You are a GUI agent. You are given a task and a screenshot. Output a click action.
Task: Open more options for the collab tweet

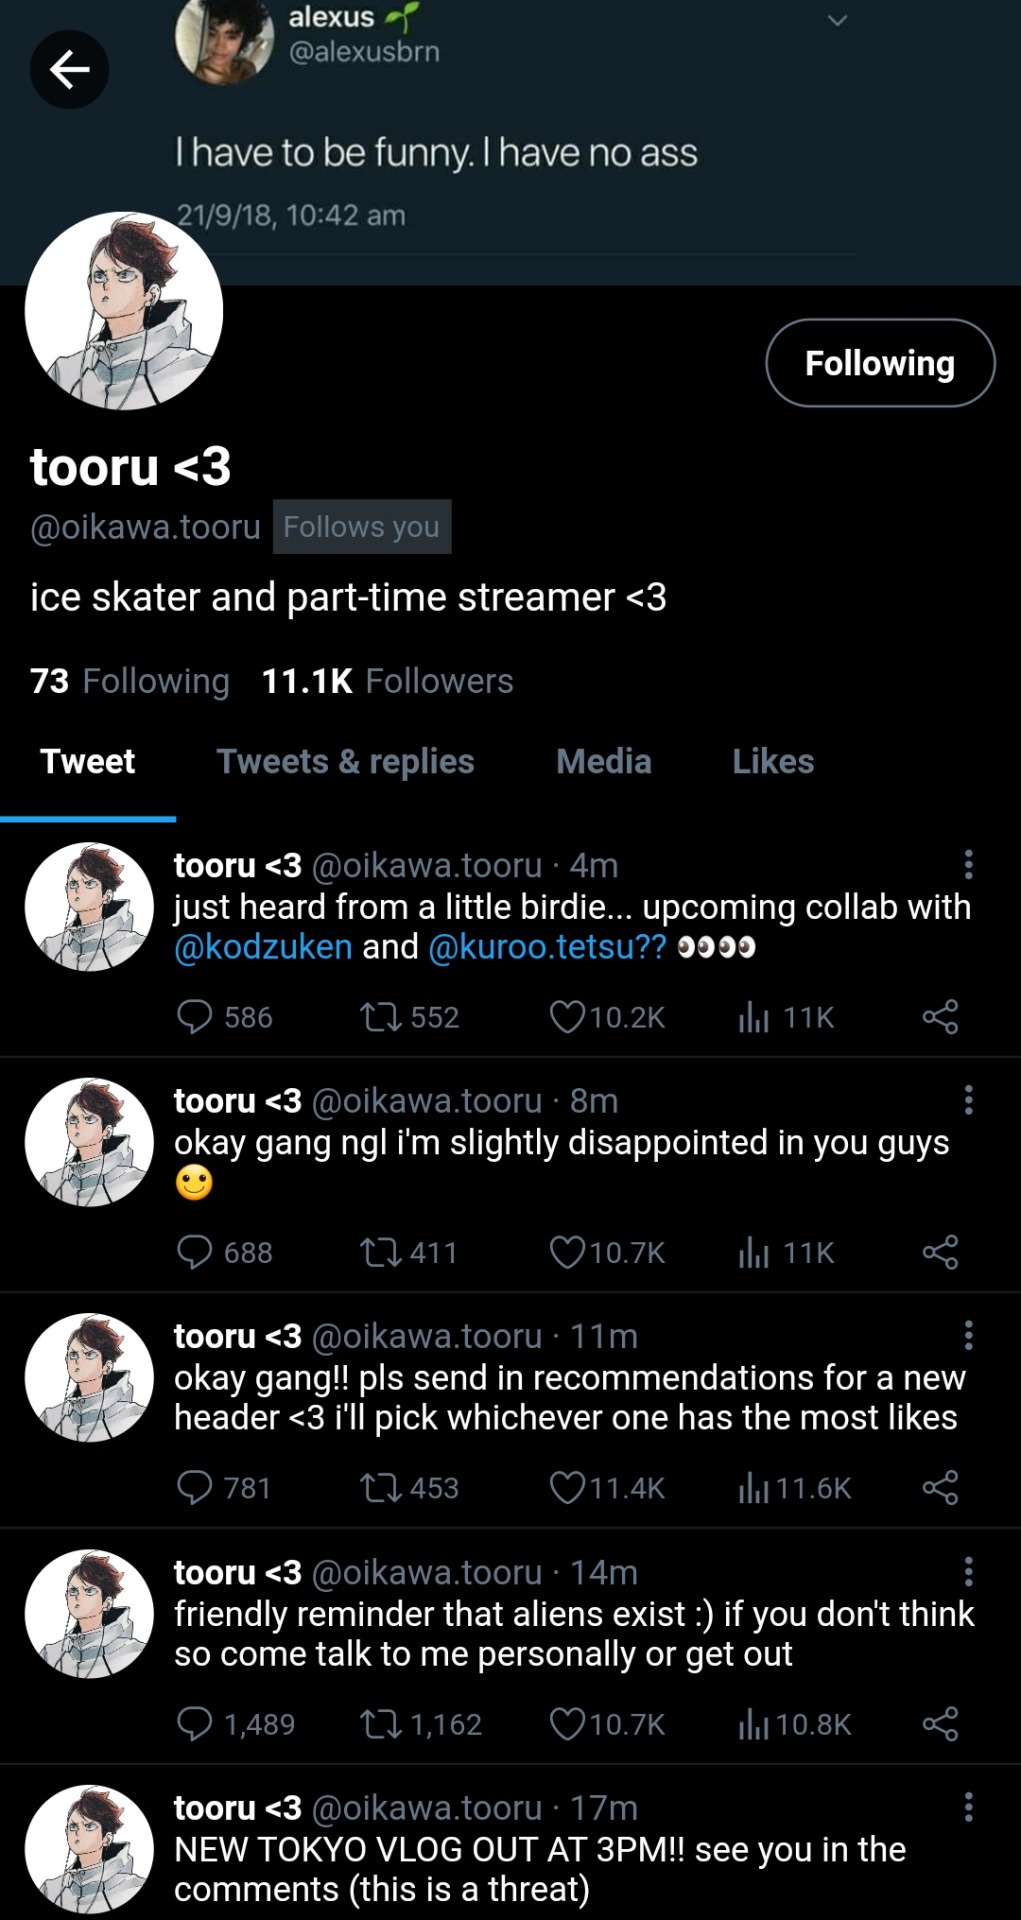click(x=968, y=865)
